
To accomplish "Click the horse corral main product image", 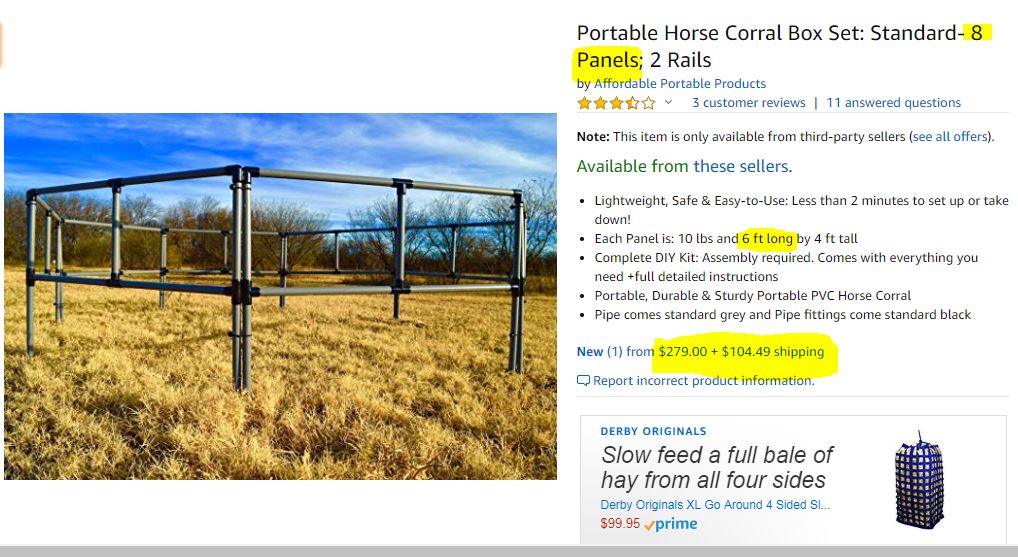I will (x=280, y=296).
